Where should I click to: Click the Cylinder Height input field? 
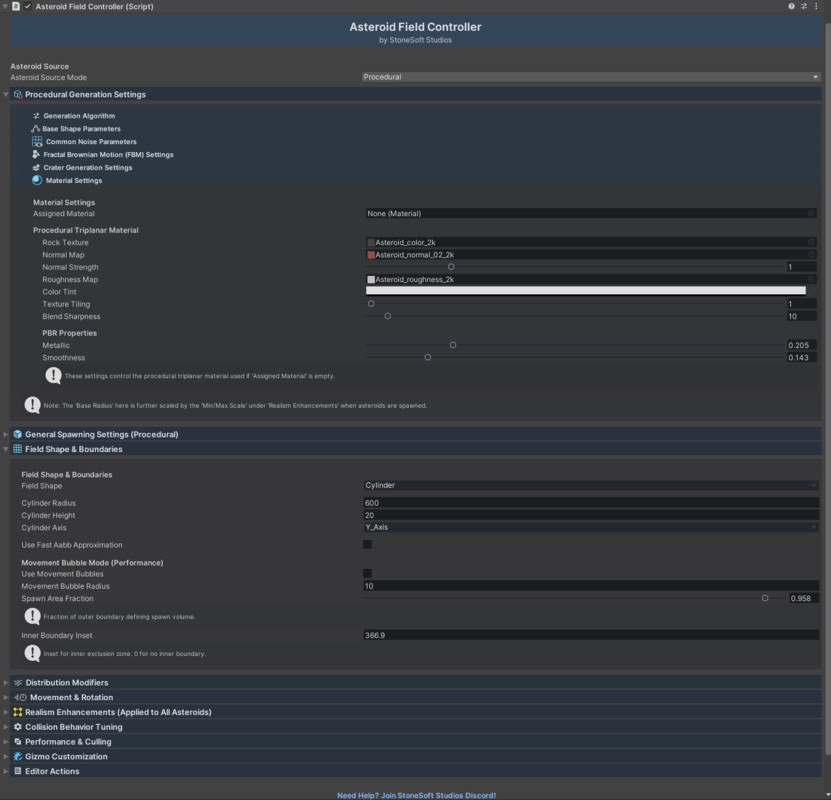591,515
